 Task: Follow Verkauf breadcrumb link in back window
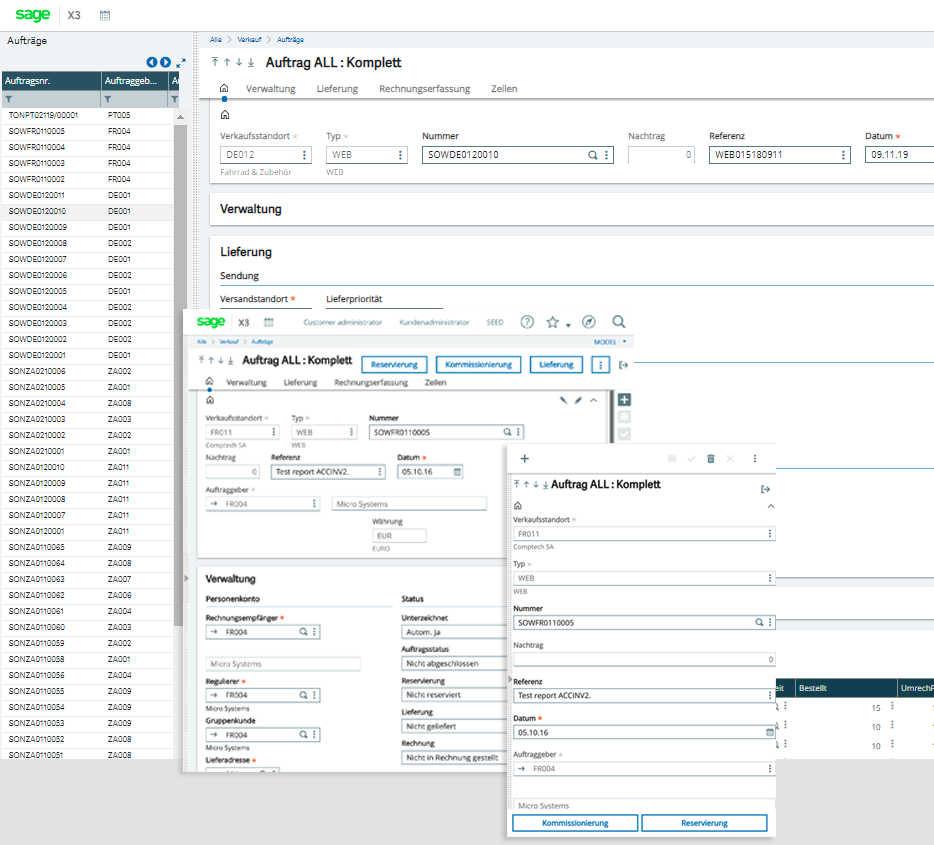coord(249,39)
